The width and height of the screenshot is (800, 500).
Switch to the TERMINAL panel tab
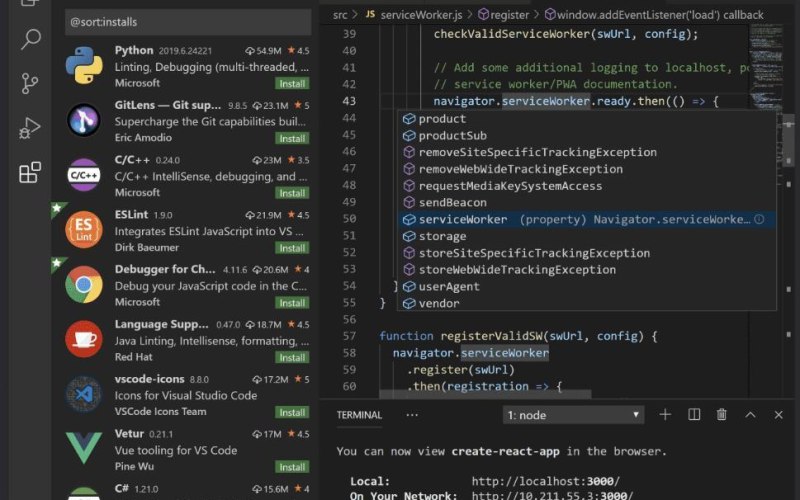pyautogui.click(x=359, y=415)
